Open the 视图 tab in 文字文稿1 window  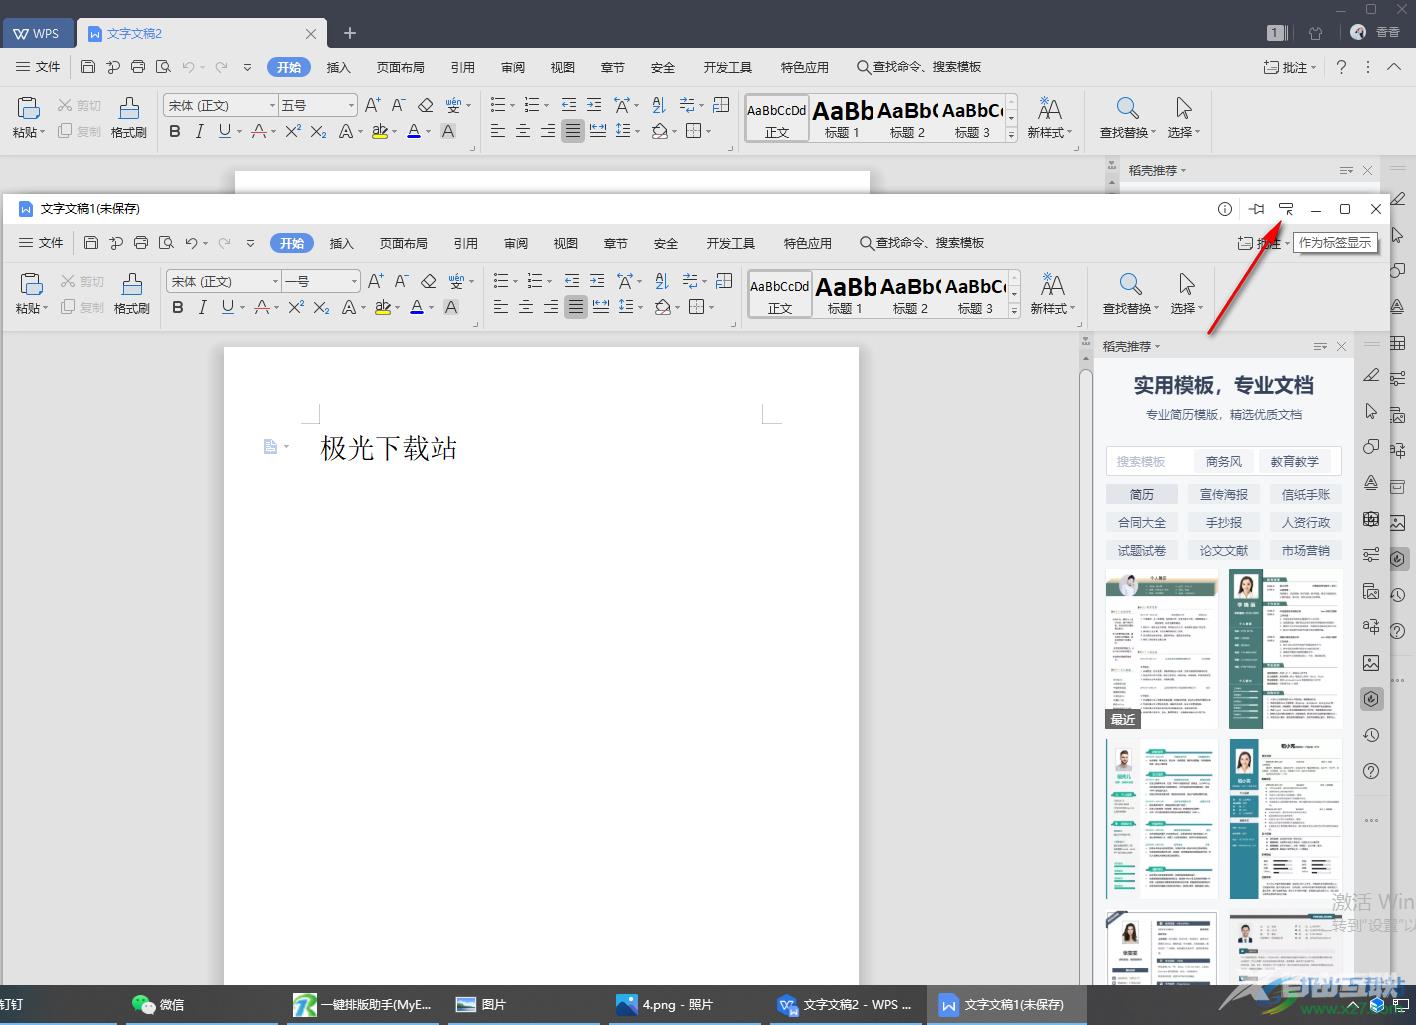566,243
